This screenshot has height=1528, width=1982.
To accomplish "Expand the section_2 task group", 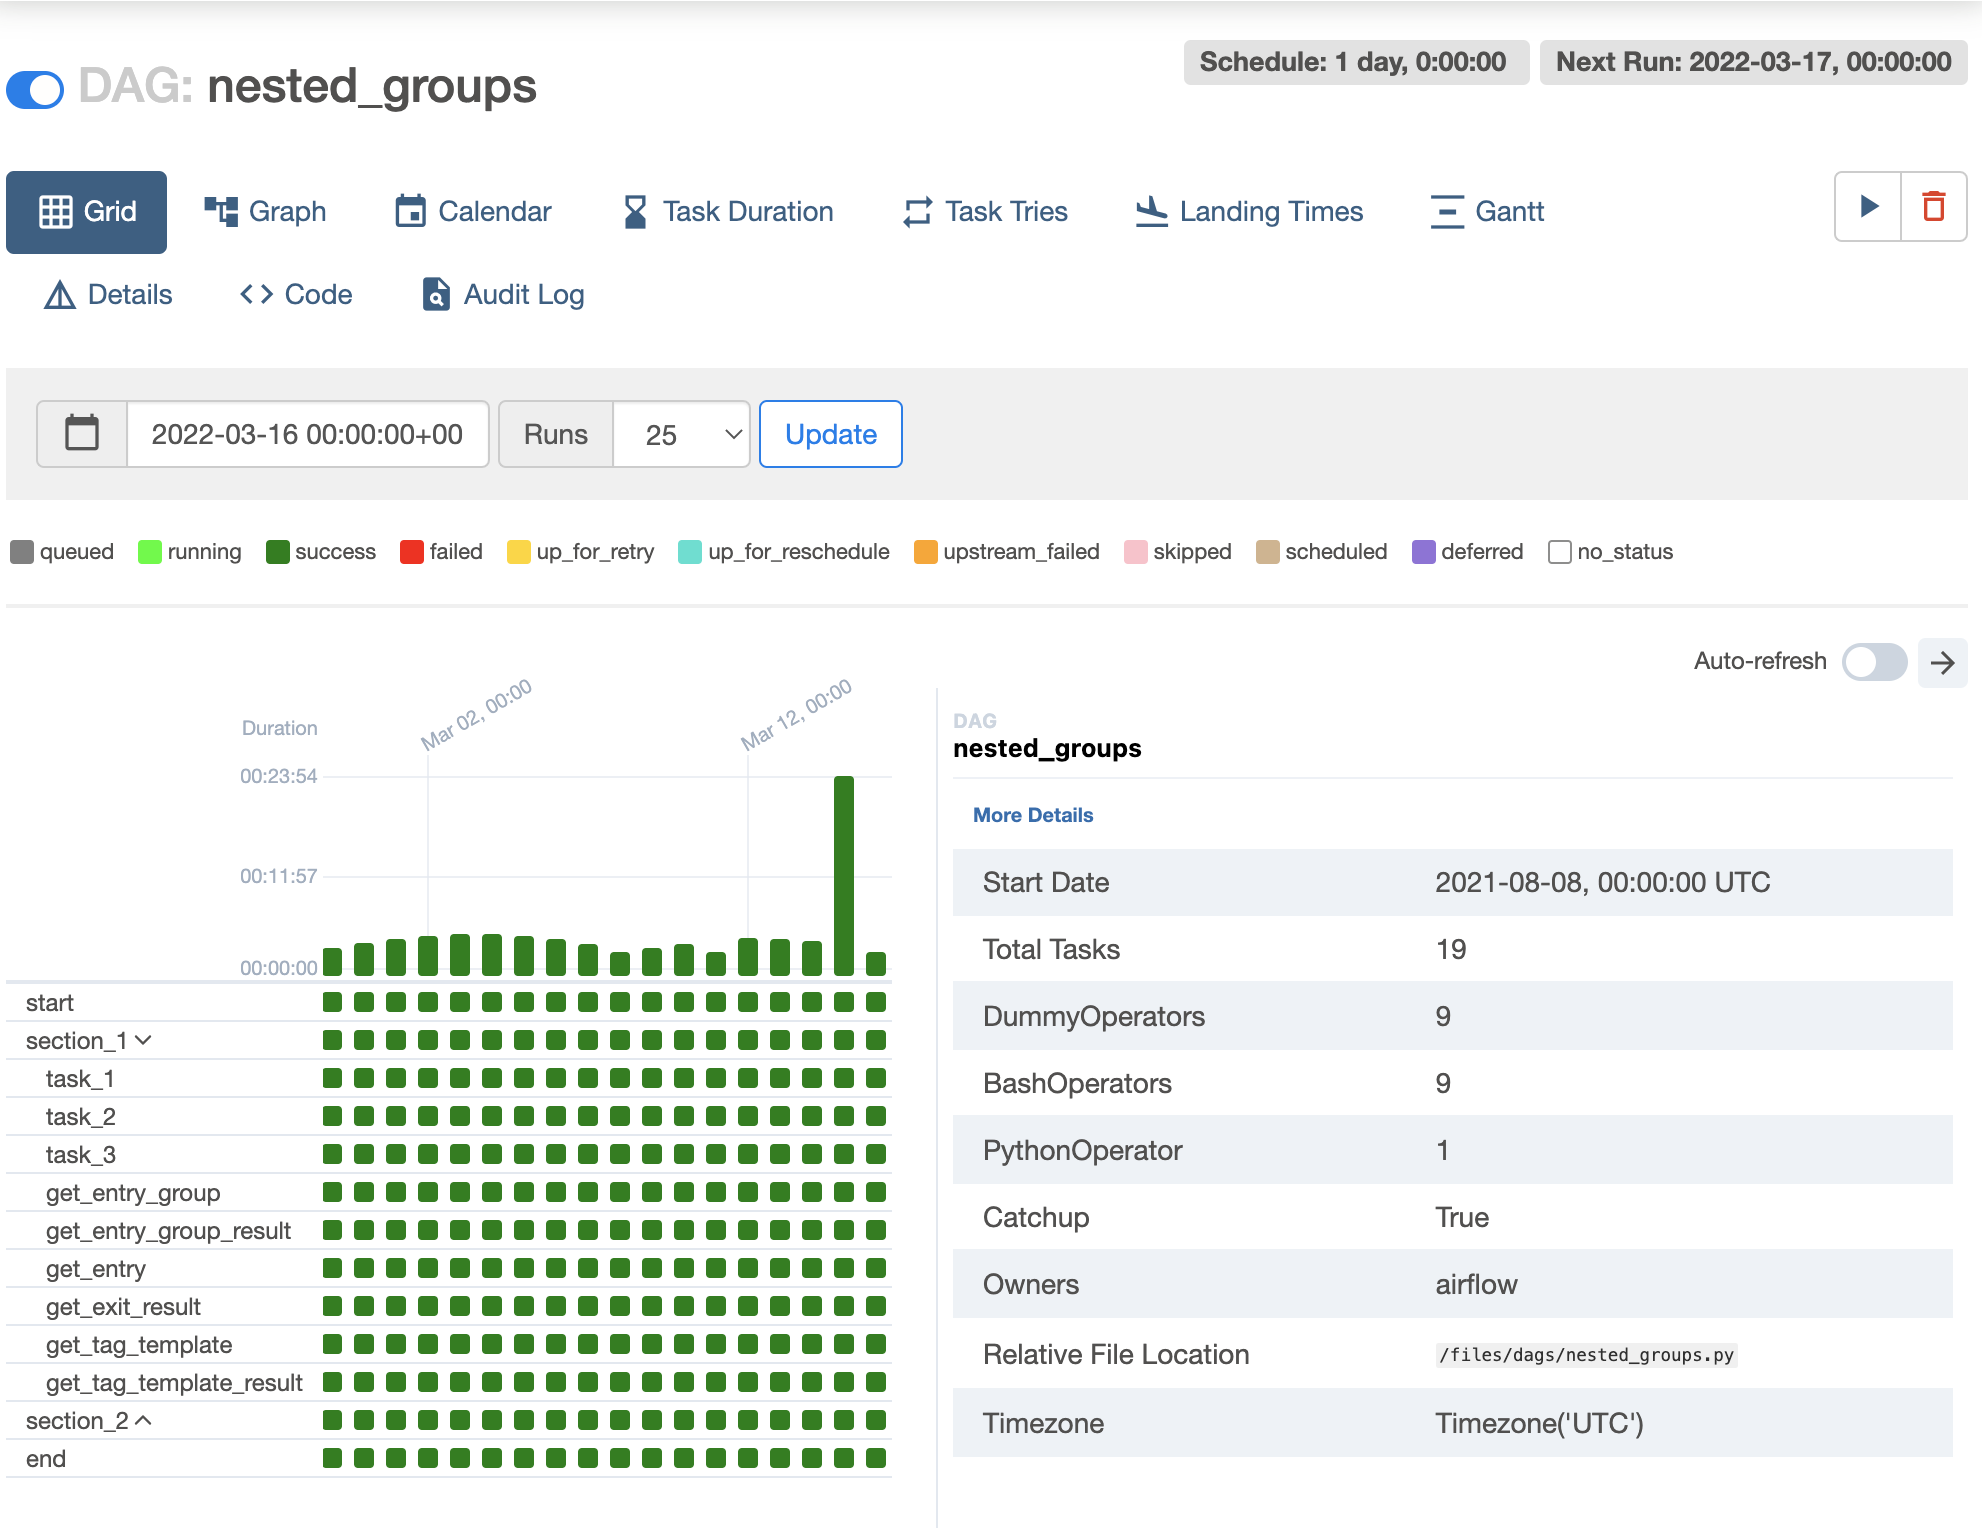I will [143, 1420].
